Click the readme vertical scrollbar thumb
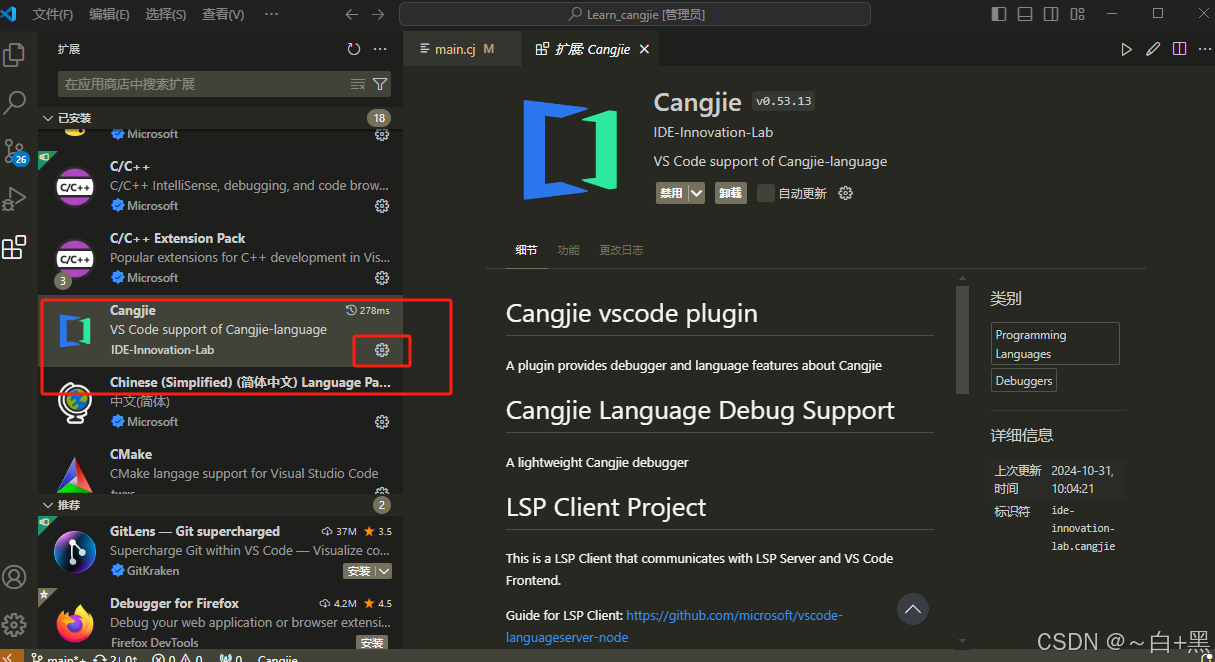This screenshot has height=662, width=1215. [963, 340]
